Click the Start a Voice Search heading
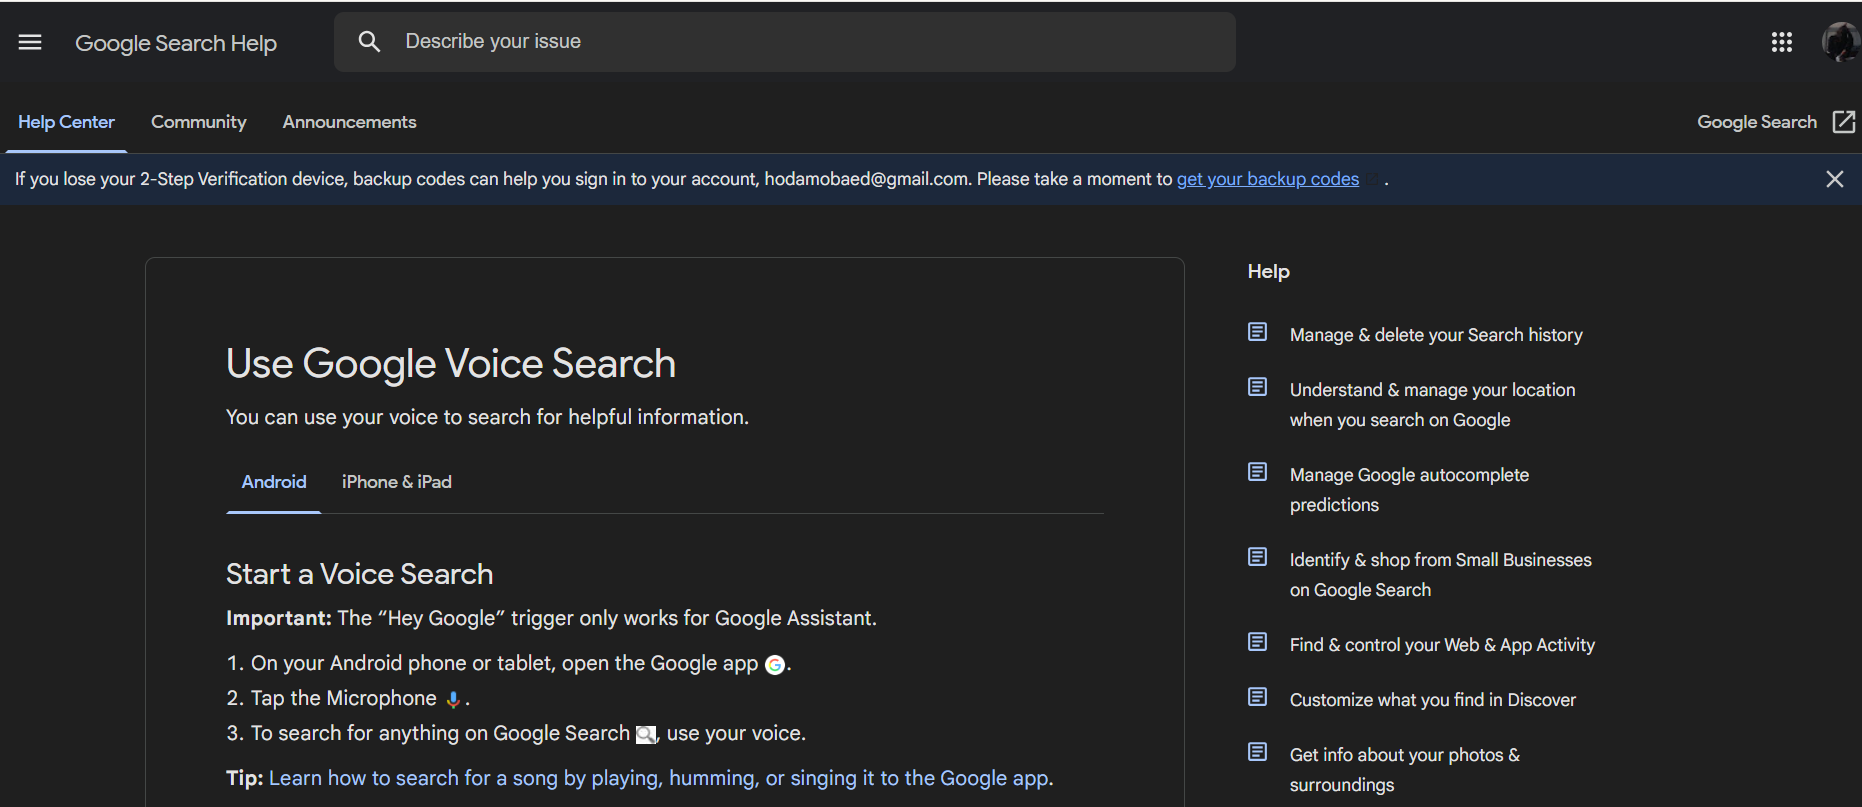The image size is (1862, 807). [x=360, y=574]
